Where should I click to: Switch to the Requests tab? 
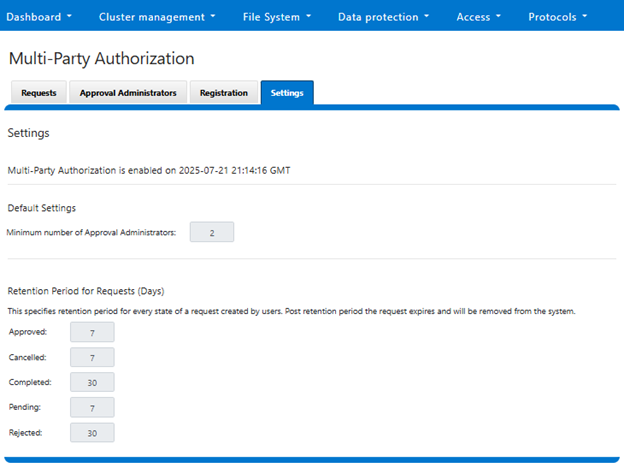39,93
